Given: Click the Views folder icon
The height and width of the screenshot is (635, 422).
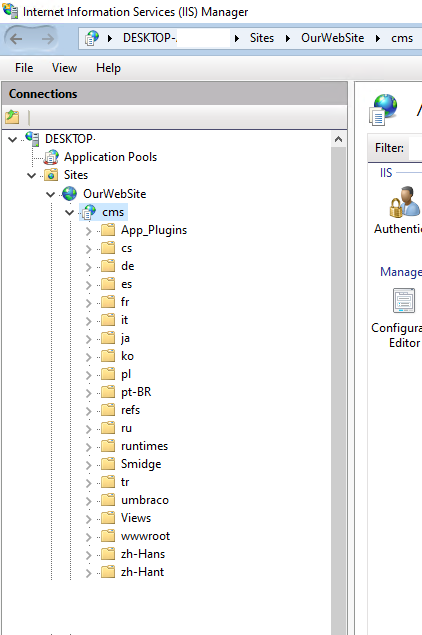Looking at the screenshot, I should pos(108,518).
